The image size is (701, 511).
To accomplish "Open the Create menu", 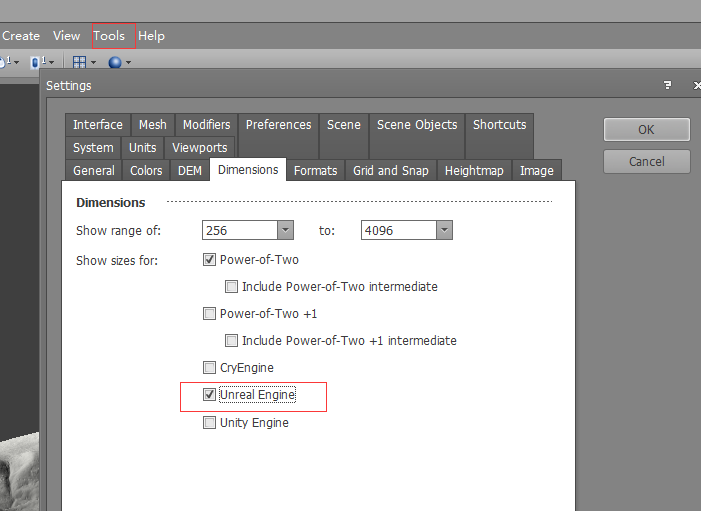I will [x=21, y=36].
